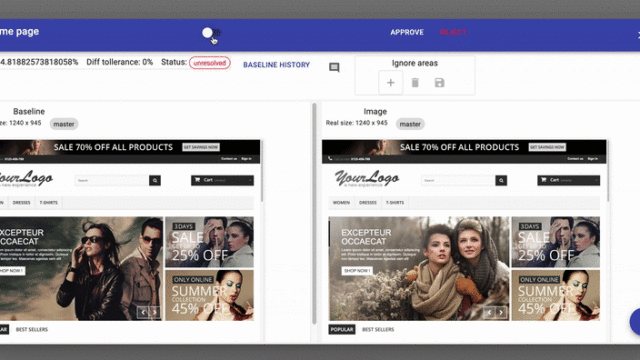Select DRESSES tab in Baseline screenshot
This screenshot has width=640, height=360.
pos(22,202)
